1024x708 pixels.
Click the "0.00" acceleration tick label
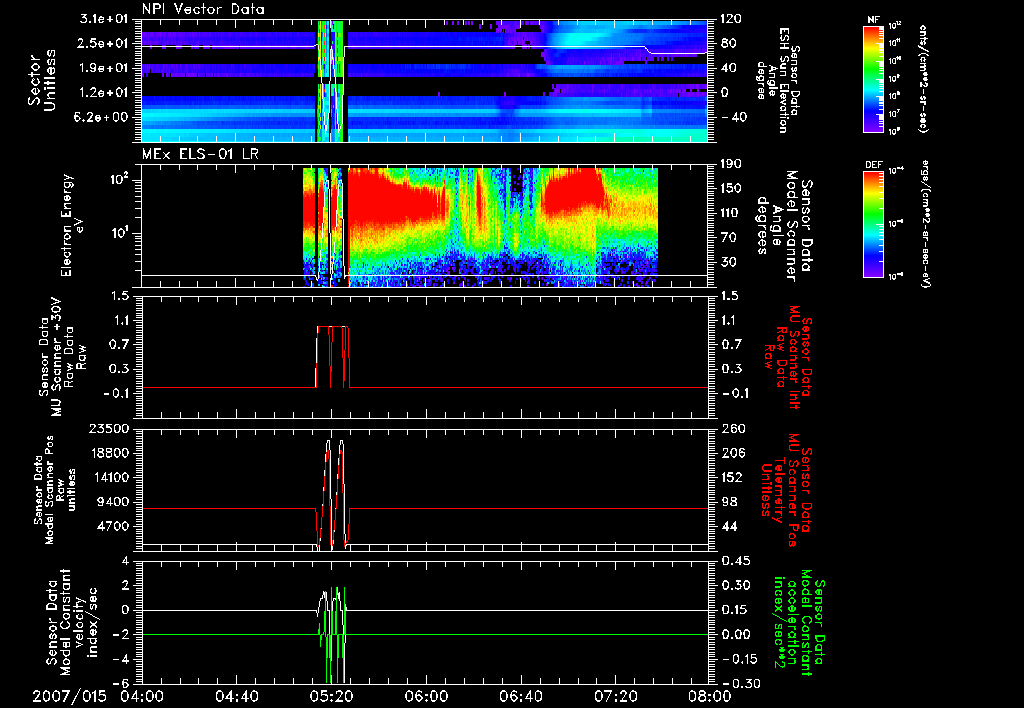[735, 634]
